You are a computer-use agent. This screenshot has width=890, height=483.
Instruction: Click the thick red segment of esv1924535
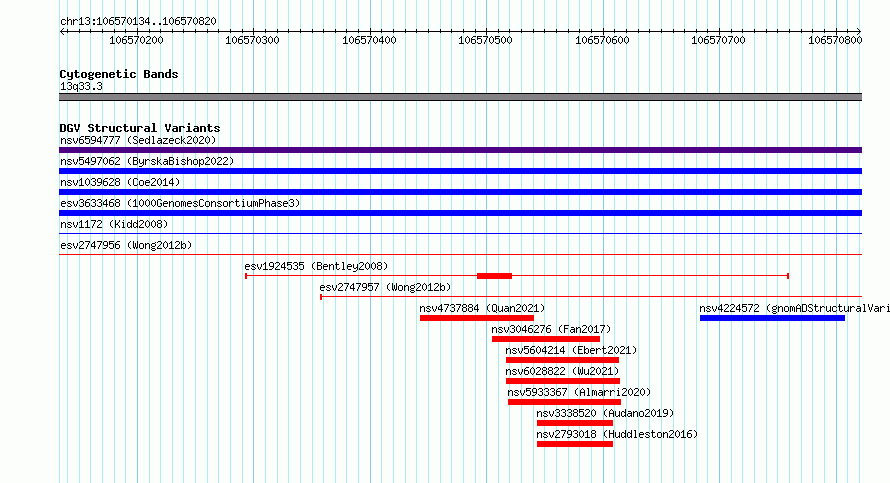pyautogui.click(x=494, y=276)
